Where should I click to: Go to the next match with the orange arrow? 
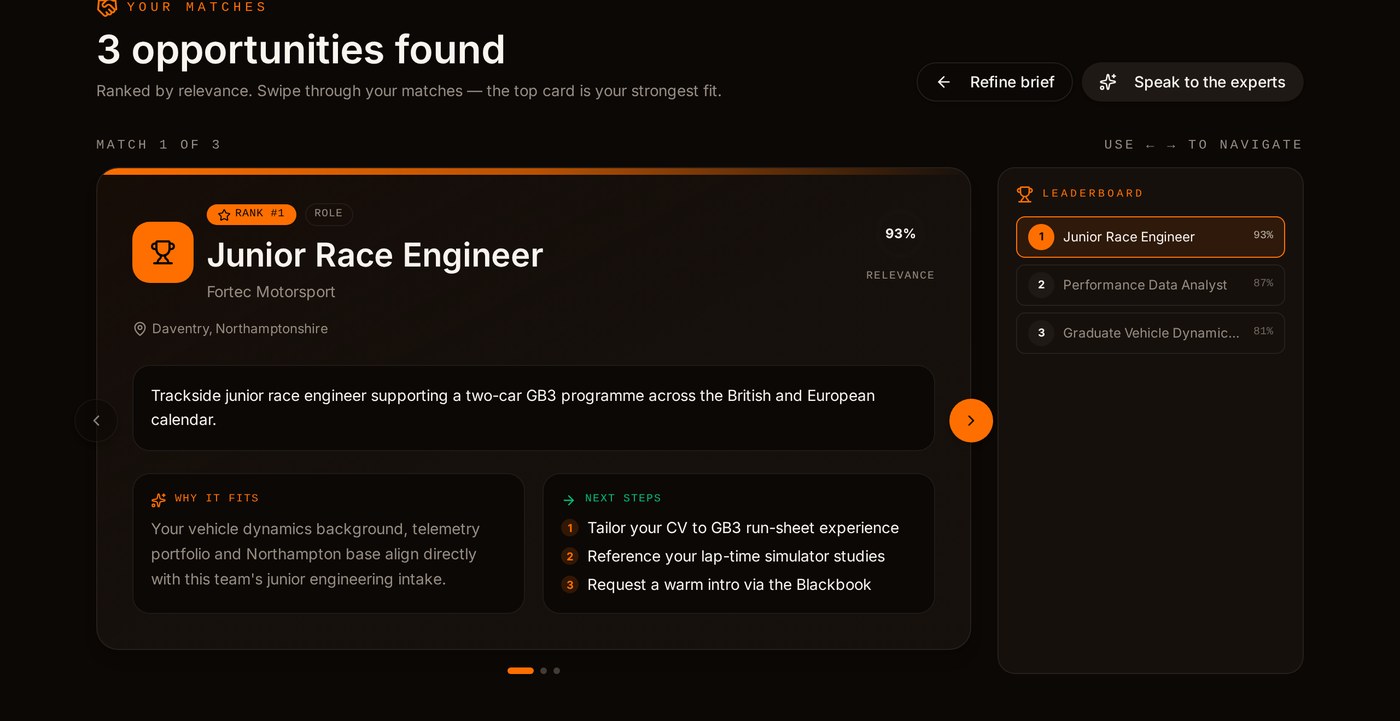point(971,421)
